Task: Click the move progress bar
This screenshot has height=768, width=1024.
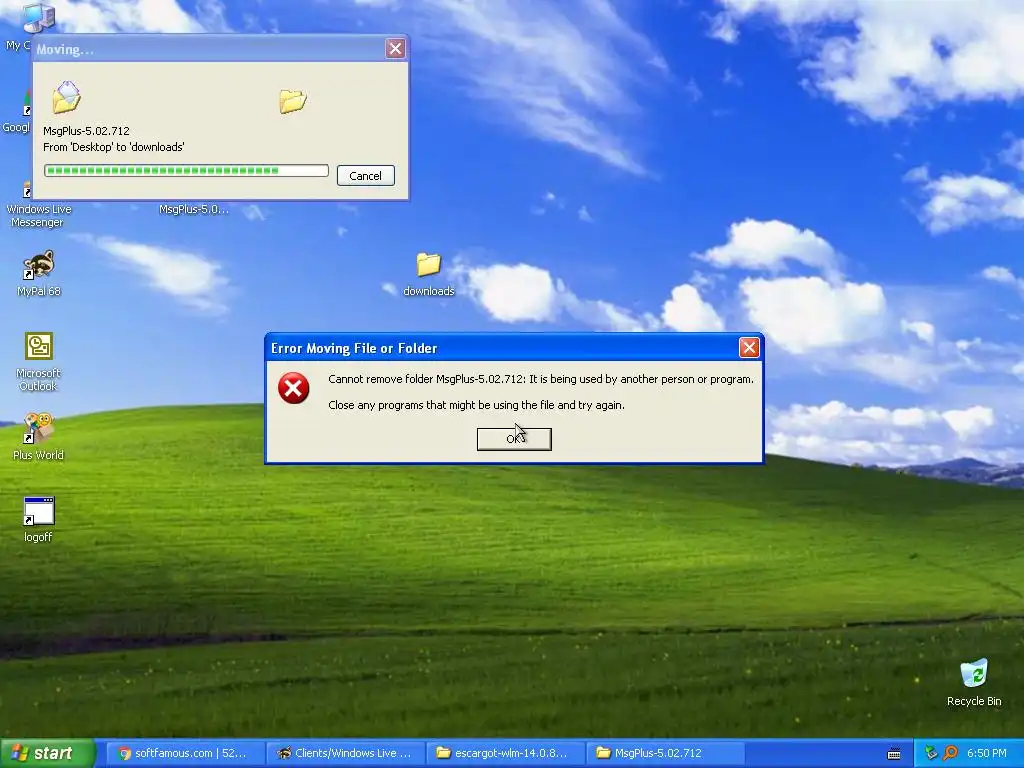Action: 186,170
